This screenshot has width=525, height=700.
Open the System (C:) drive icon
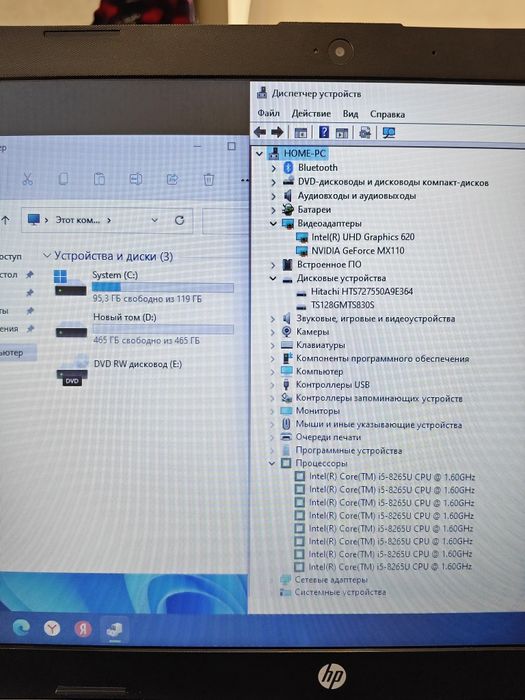(x=70, y=283)
